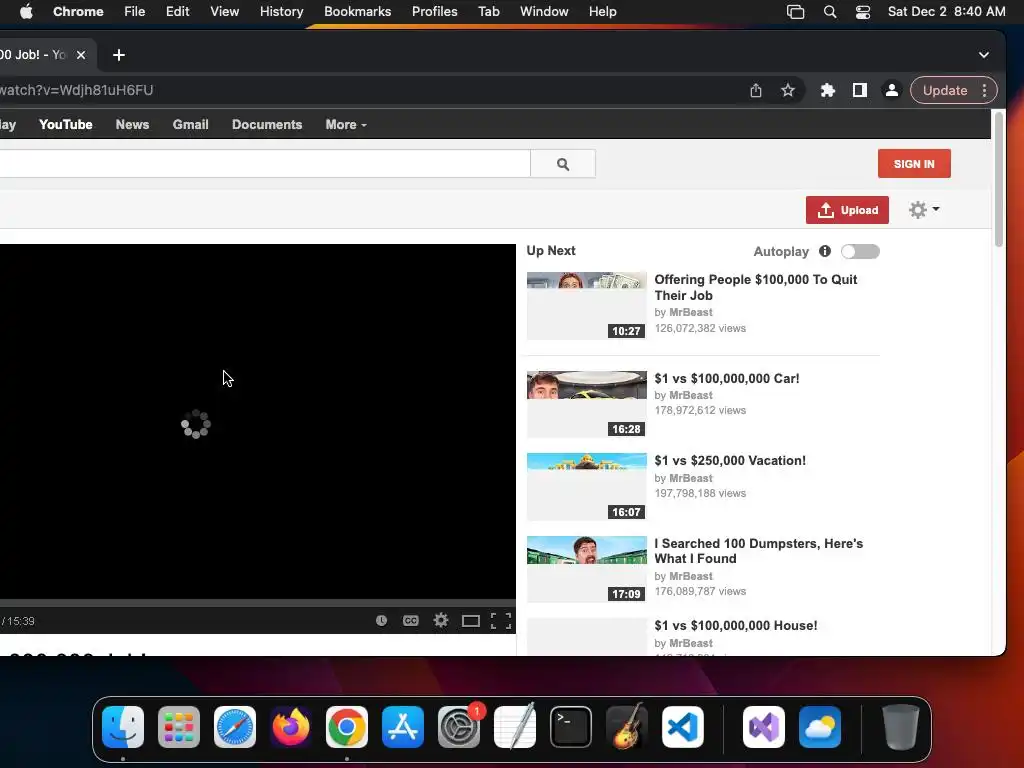
Task: Open Visual Studio from the Dock
Action: pyautogui.click(x=763, y=727)
